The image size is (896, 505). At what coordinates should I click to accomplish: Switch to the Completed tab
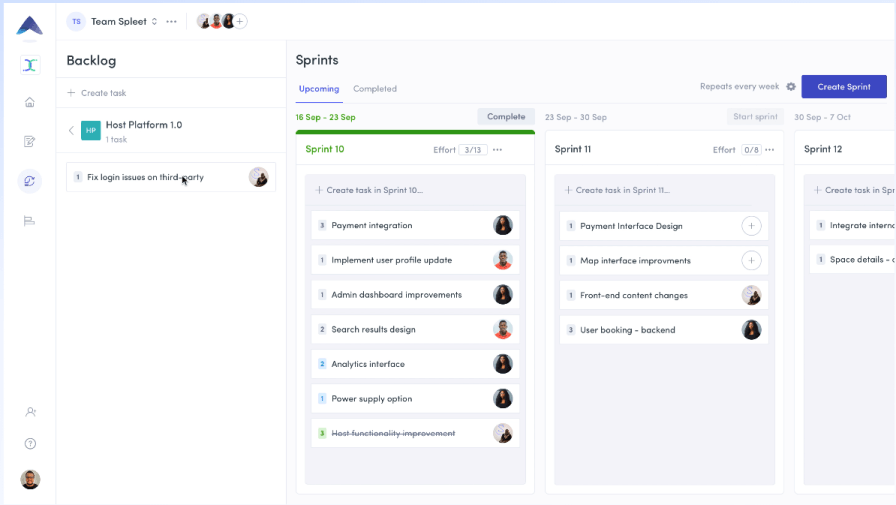tap(375, 89)
